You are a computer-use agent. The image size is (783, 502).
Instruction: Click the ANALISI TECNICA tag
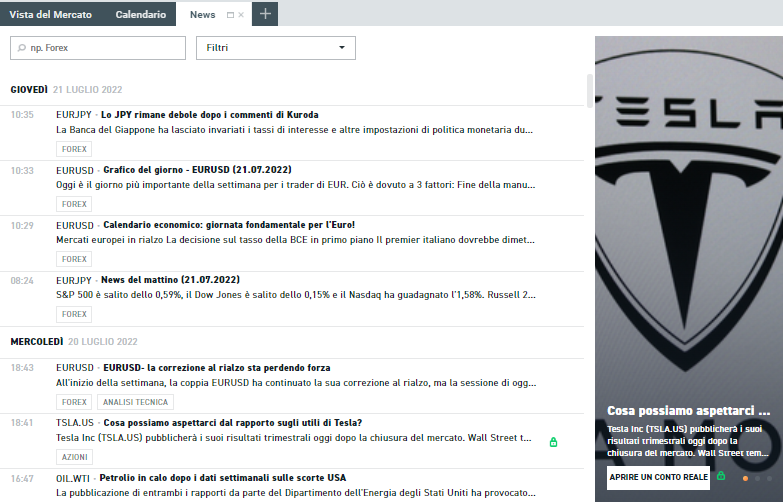pyautogui.click(x=135, y=402)
